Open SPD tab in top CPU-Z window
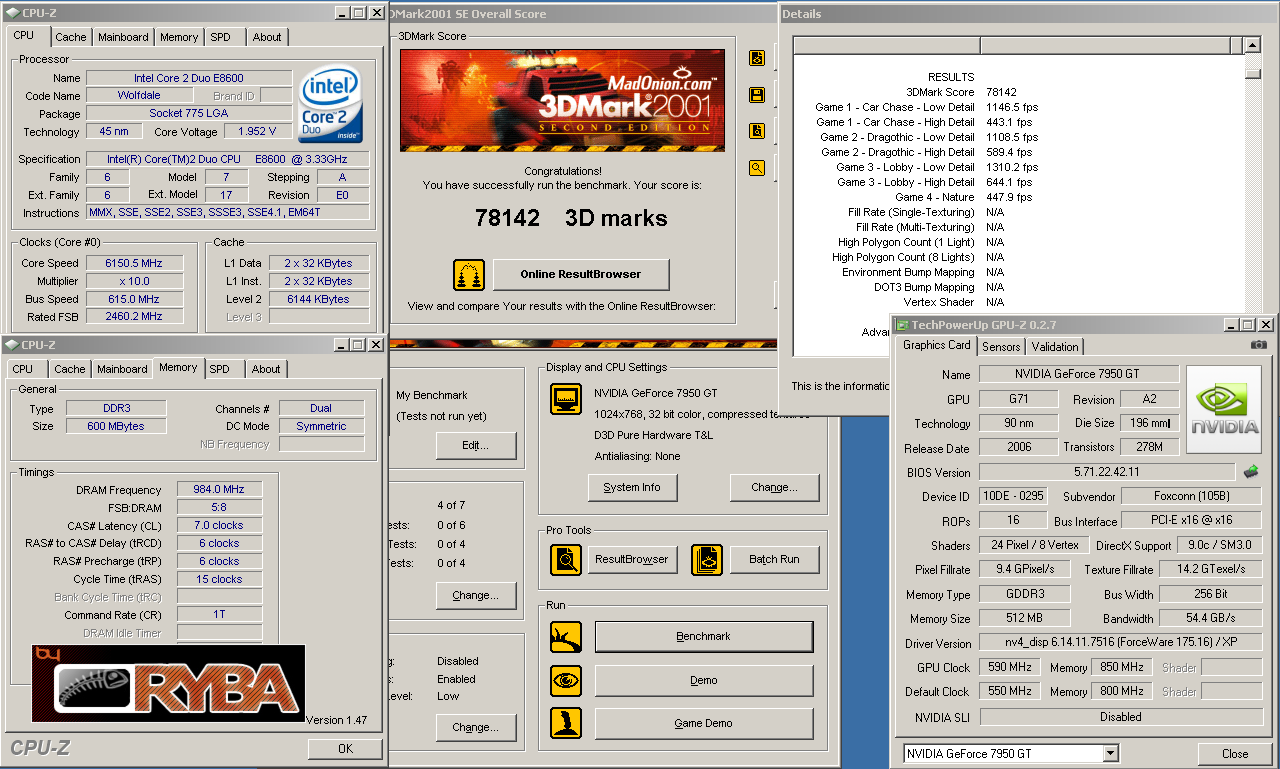Image resolution: width=1280 pixels, height=769 pixels. (x=220, y=37)
